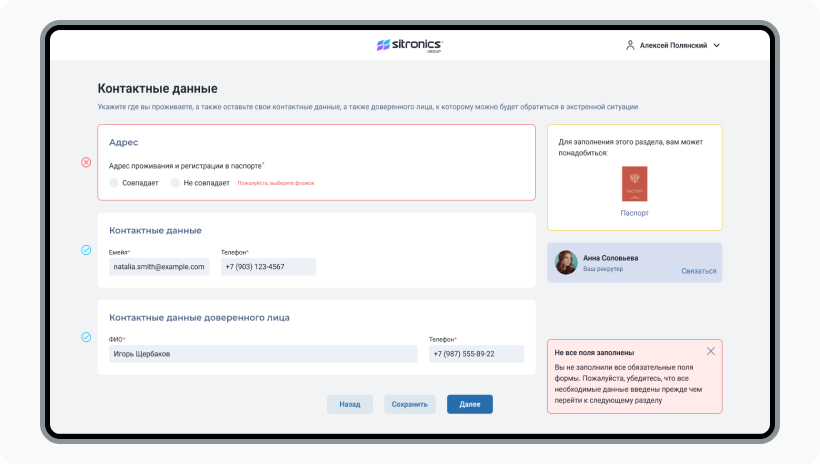Click the checkmark icon beside доверенного лица section
820x464 pixels.
click(x=86, y=337)
